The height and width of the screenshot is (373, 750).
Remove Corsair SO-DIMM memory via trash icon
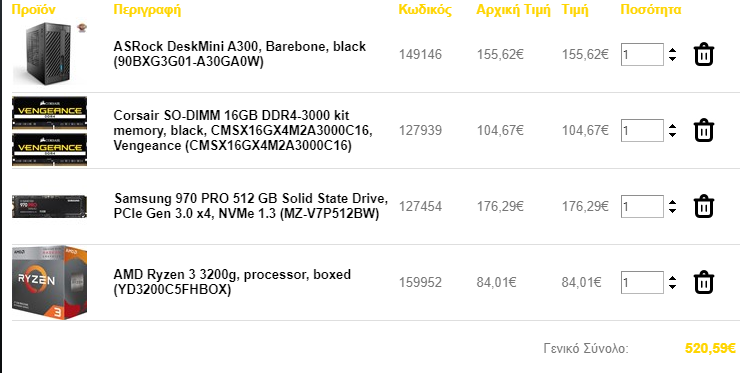[x=704, y=131]
